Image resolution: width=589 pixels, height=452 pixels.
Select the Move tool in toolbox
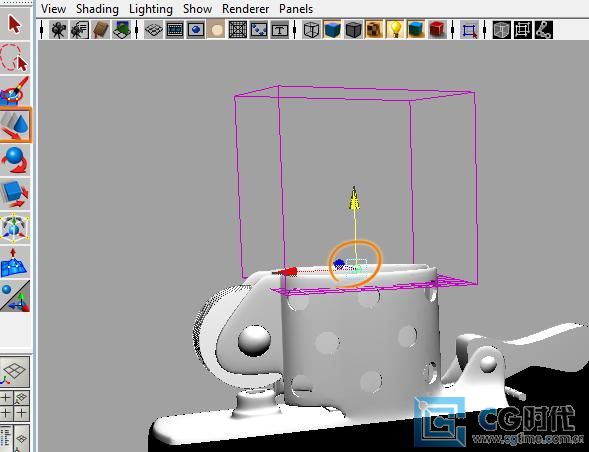pos(15,125)
